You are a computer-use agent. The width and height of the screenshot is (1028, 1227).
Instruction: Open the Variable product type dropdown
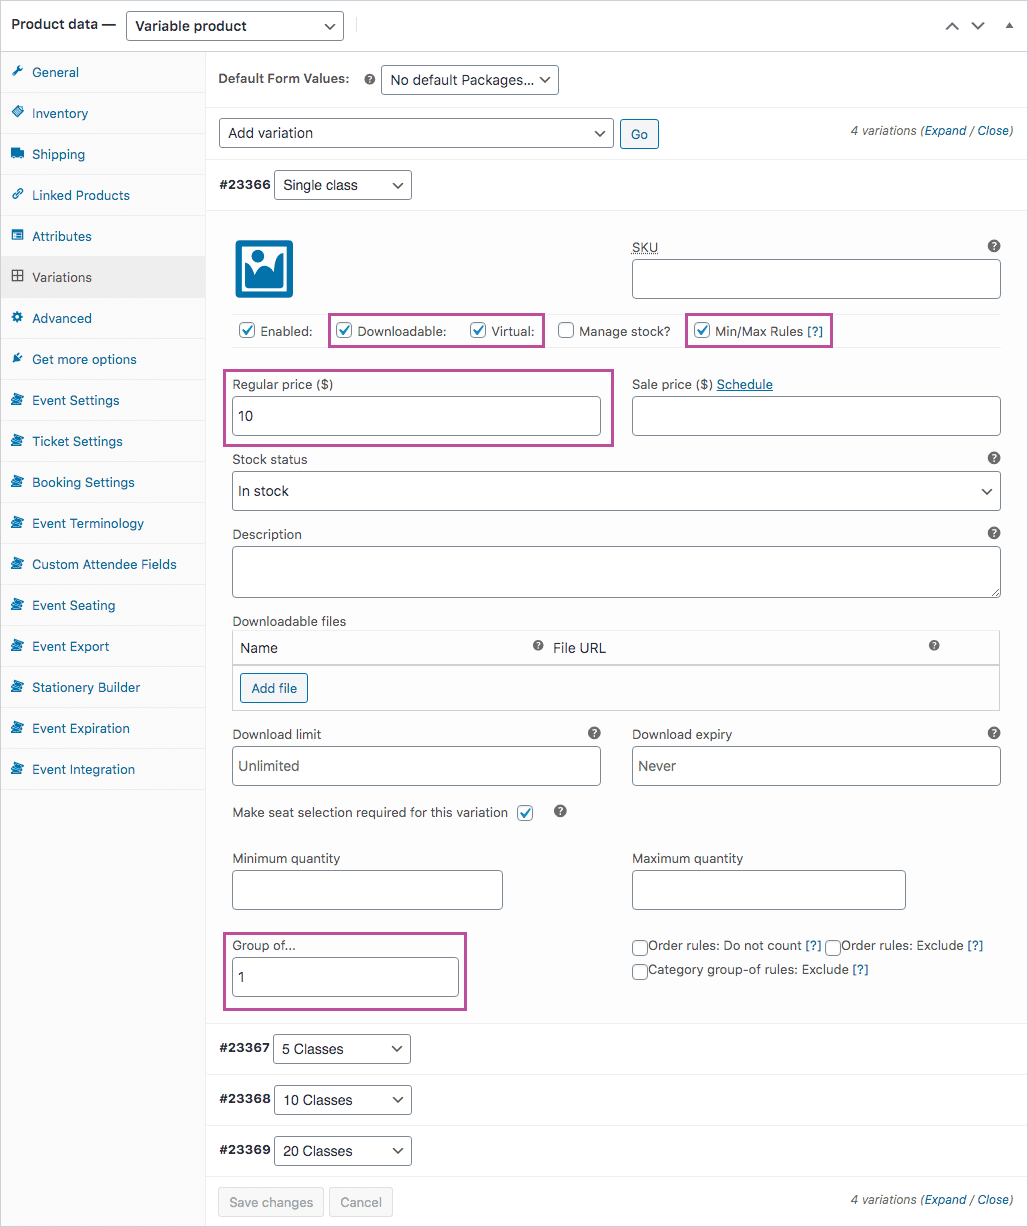tap(234, 26)
